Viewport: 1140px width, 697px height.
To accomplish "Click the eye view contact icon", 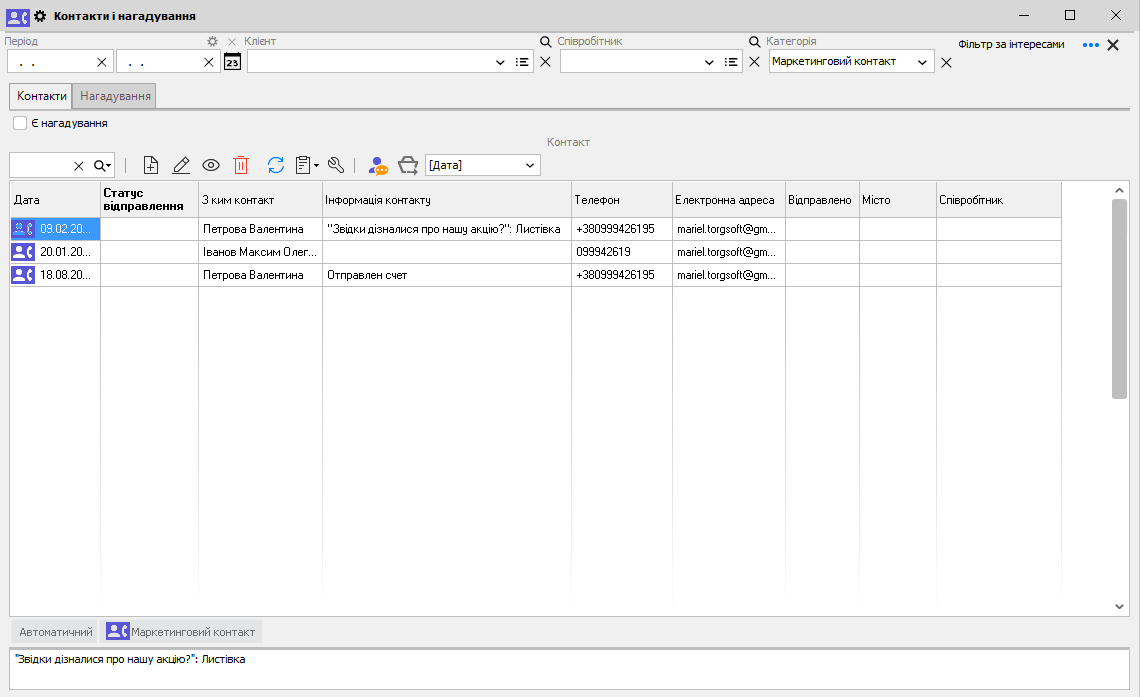I will tap(211, 165).
